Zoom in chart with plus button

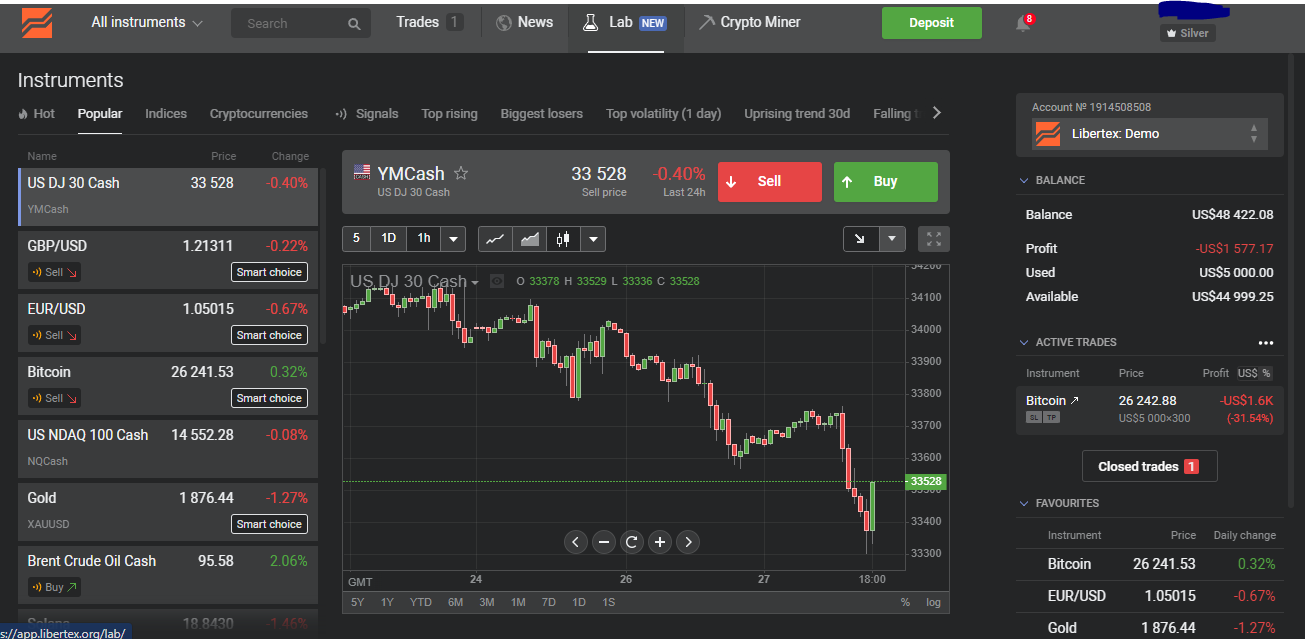pyautogui.click(x=659, y=542)
